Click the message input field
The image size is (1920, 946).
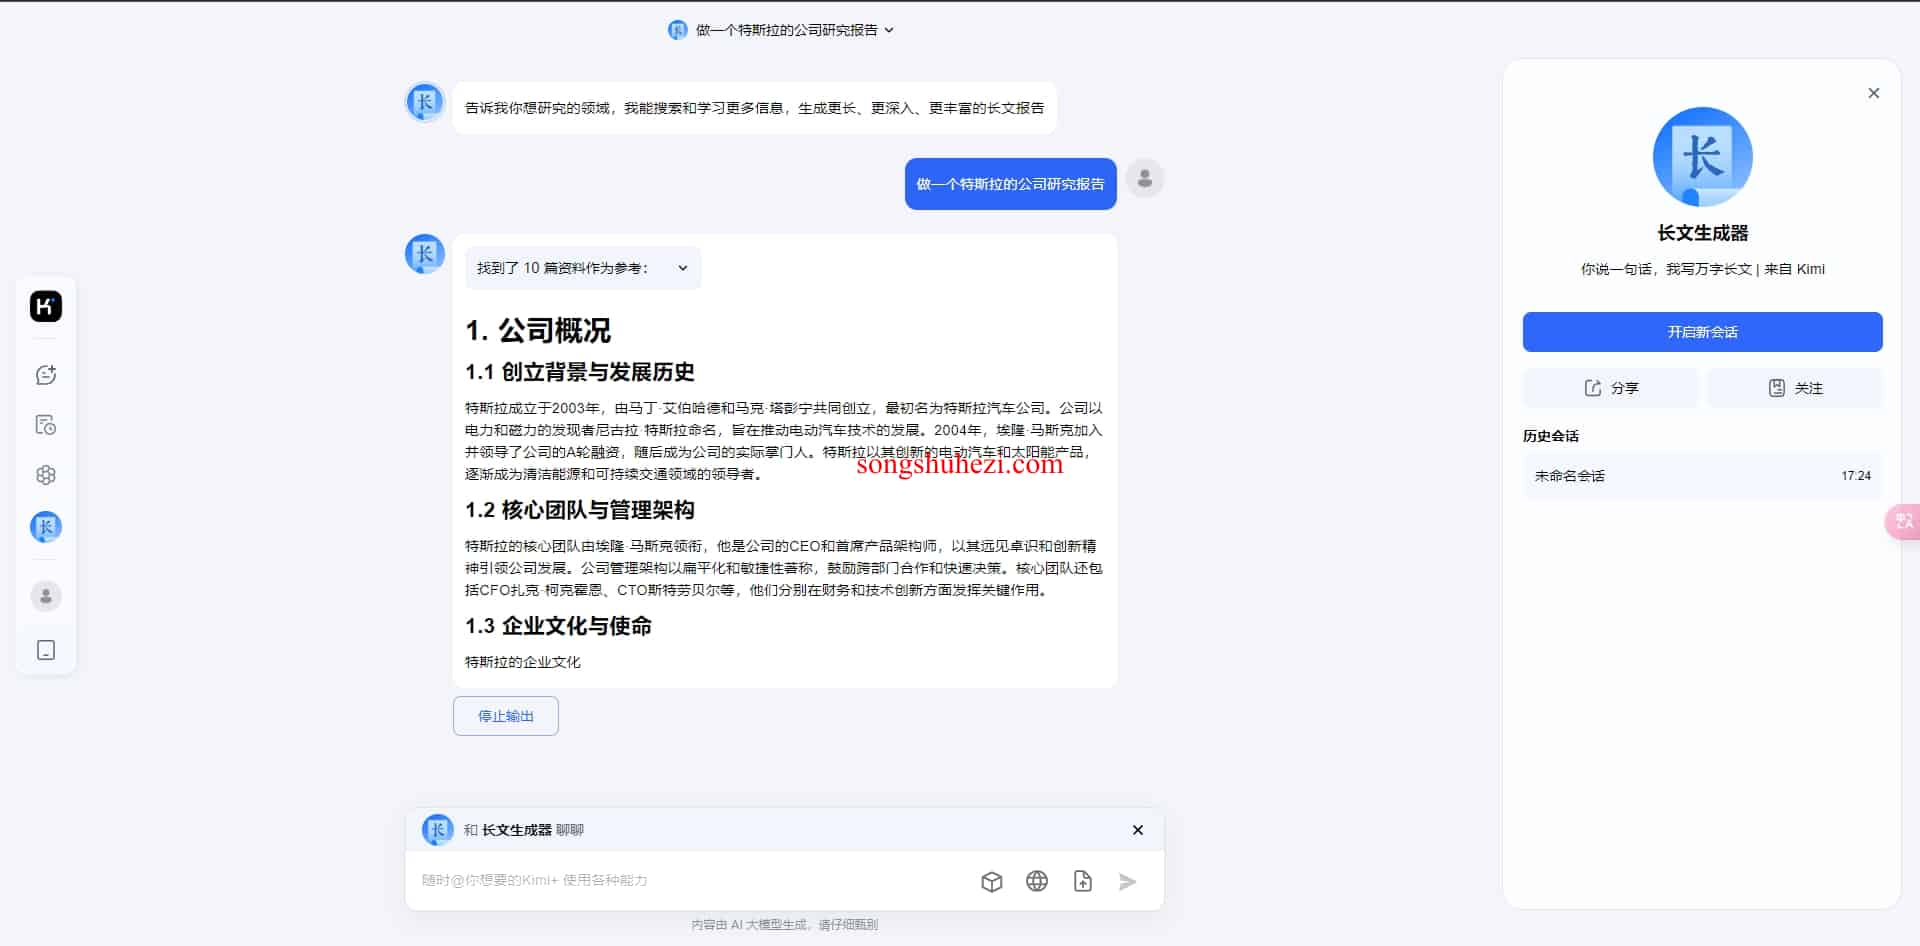(x=690, y=881)
